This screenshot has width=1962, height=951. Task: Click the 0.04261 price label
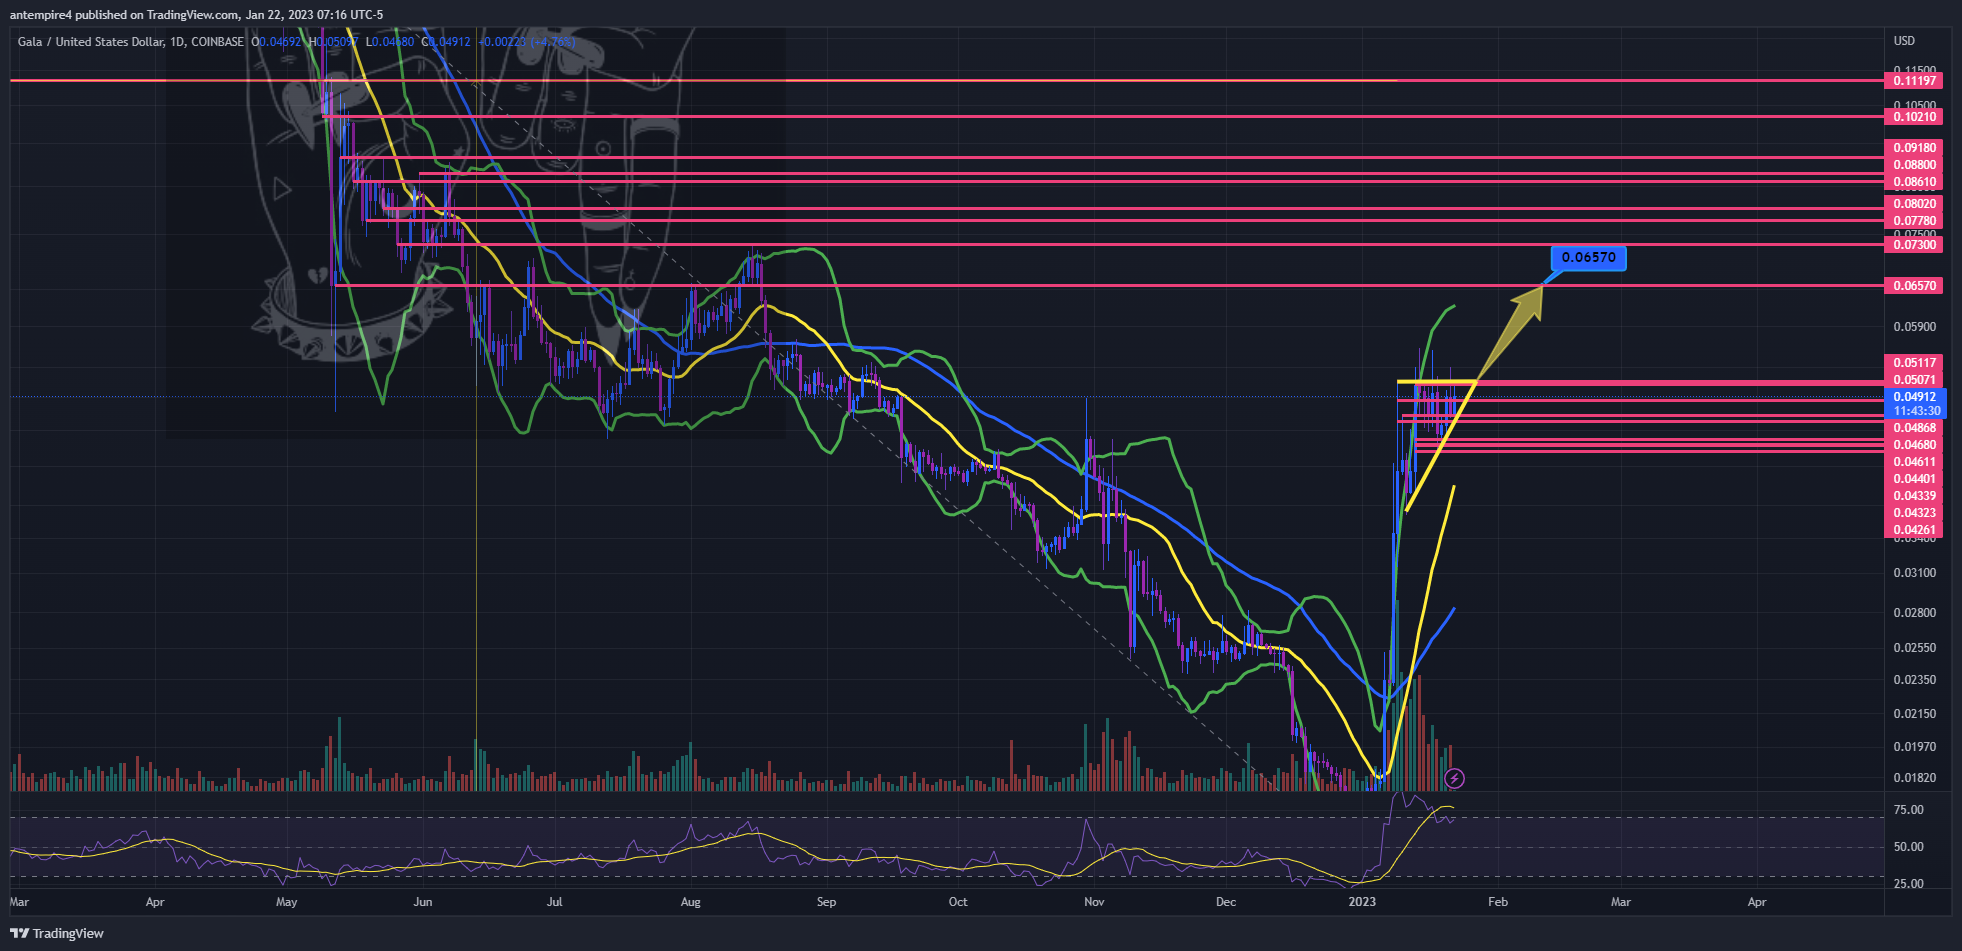point(1914,530)
